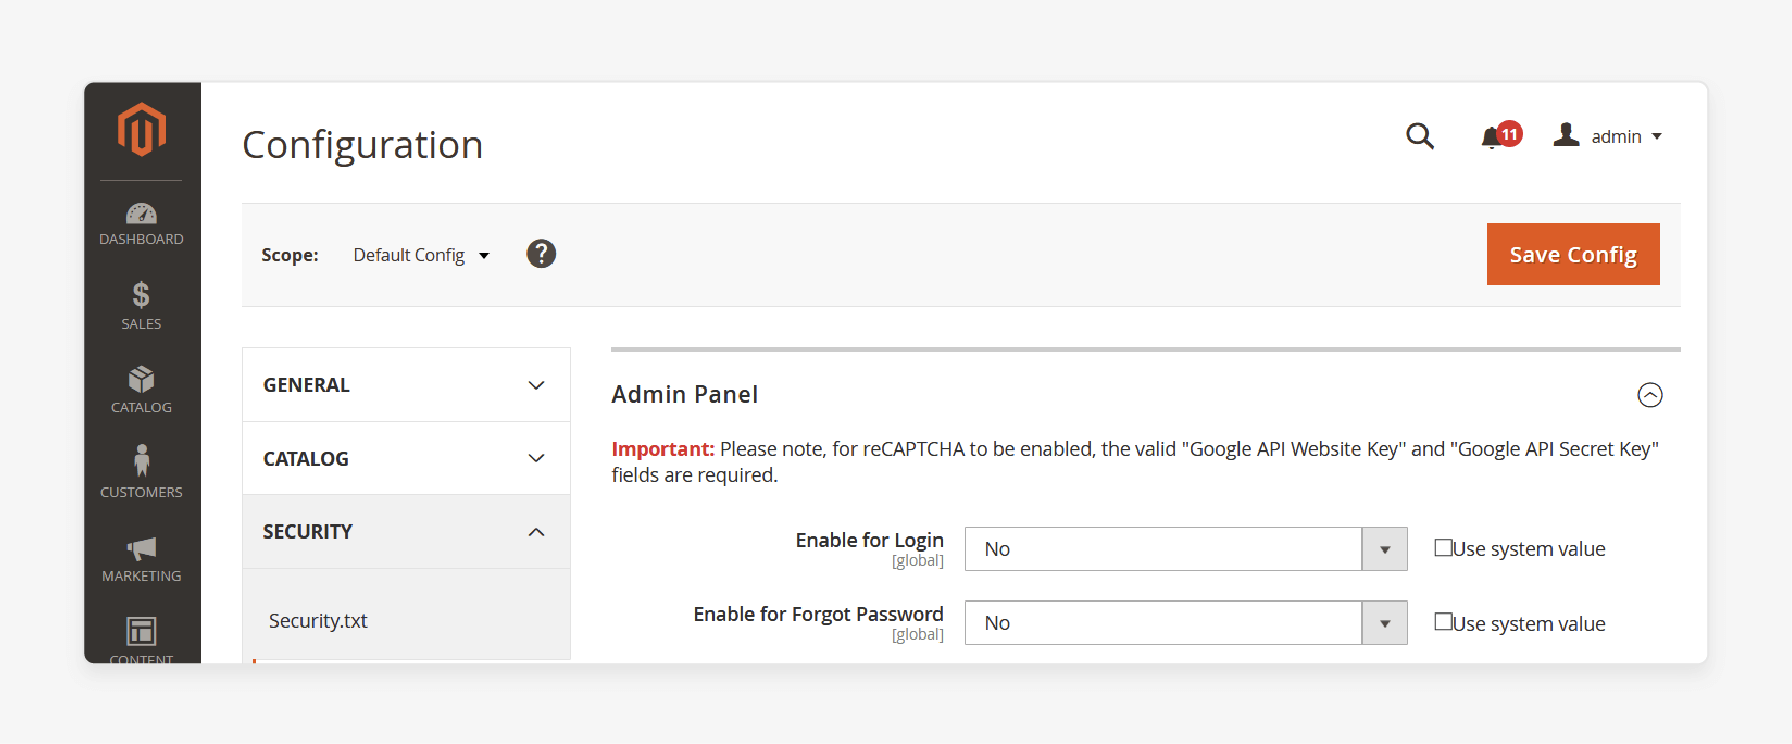1792x744 pixels.
Task: Click the Magento logo icon
Action: click(x=141, y=129)
